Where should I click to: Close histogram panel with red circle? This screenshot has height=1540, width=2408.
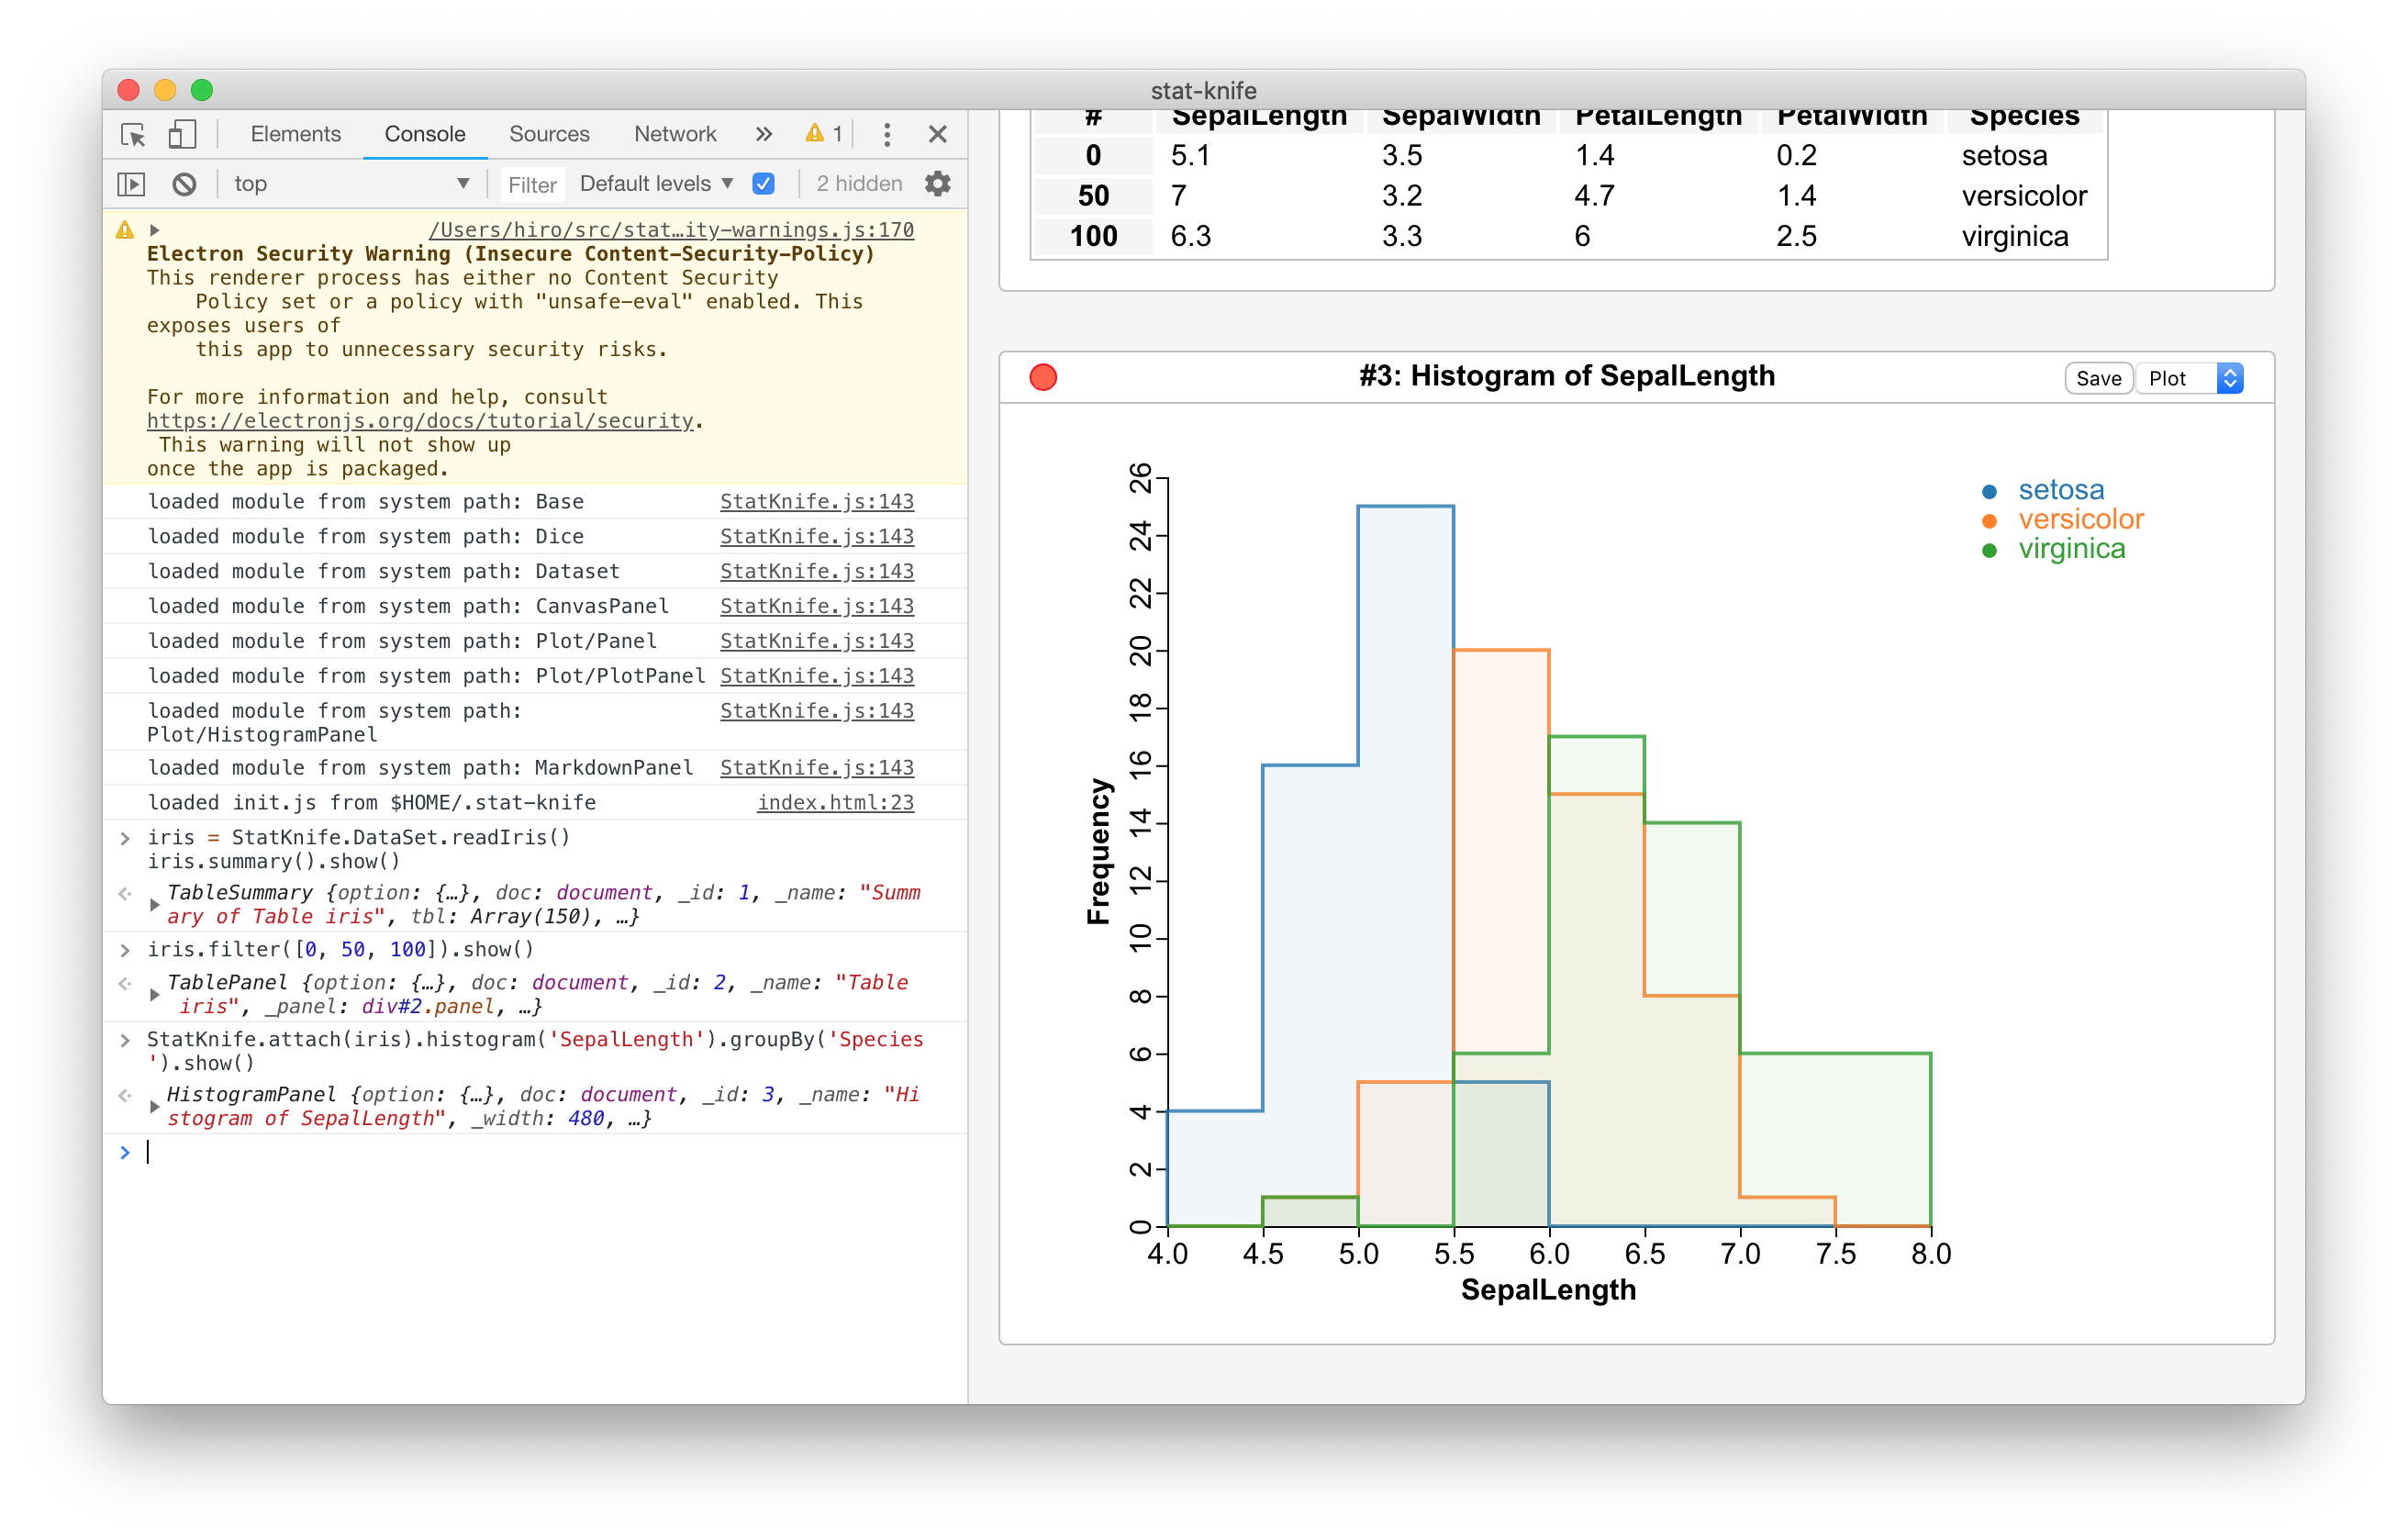tap(1043, 377)
